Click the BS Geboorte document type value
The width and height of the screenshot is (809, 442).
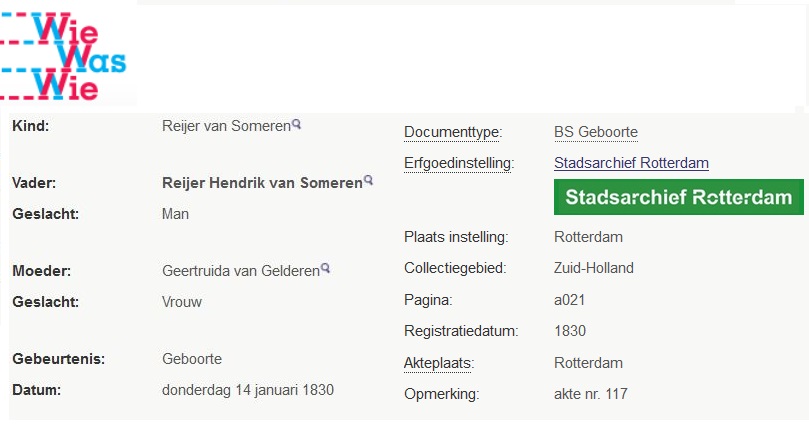pyautogui.click(x=596, y=132)
